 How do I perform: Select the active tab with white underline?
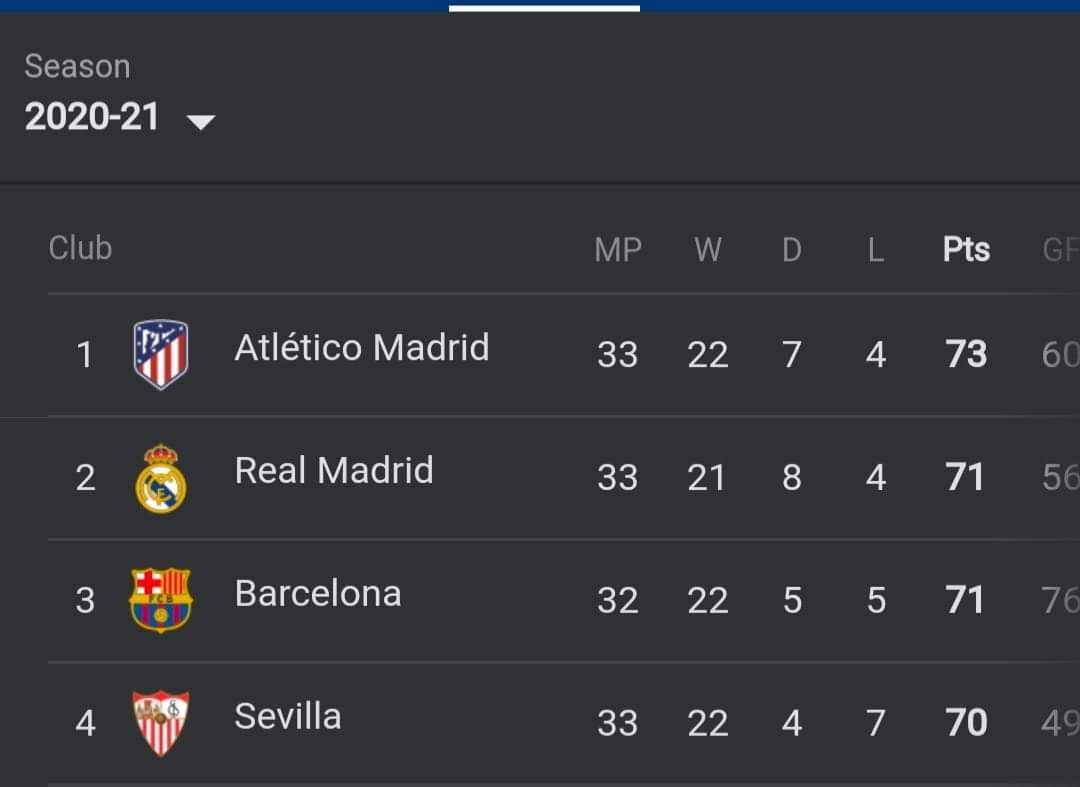(544, 6)
